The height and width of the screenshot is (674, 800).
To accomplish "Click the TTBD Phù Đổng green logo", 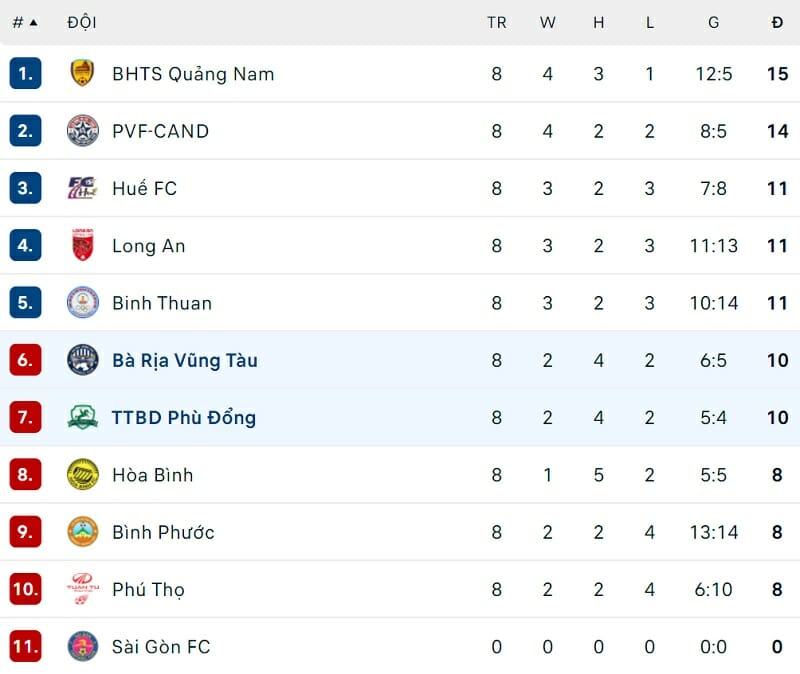I will (82, 417).
